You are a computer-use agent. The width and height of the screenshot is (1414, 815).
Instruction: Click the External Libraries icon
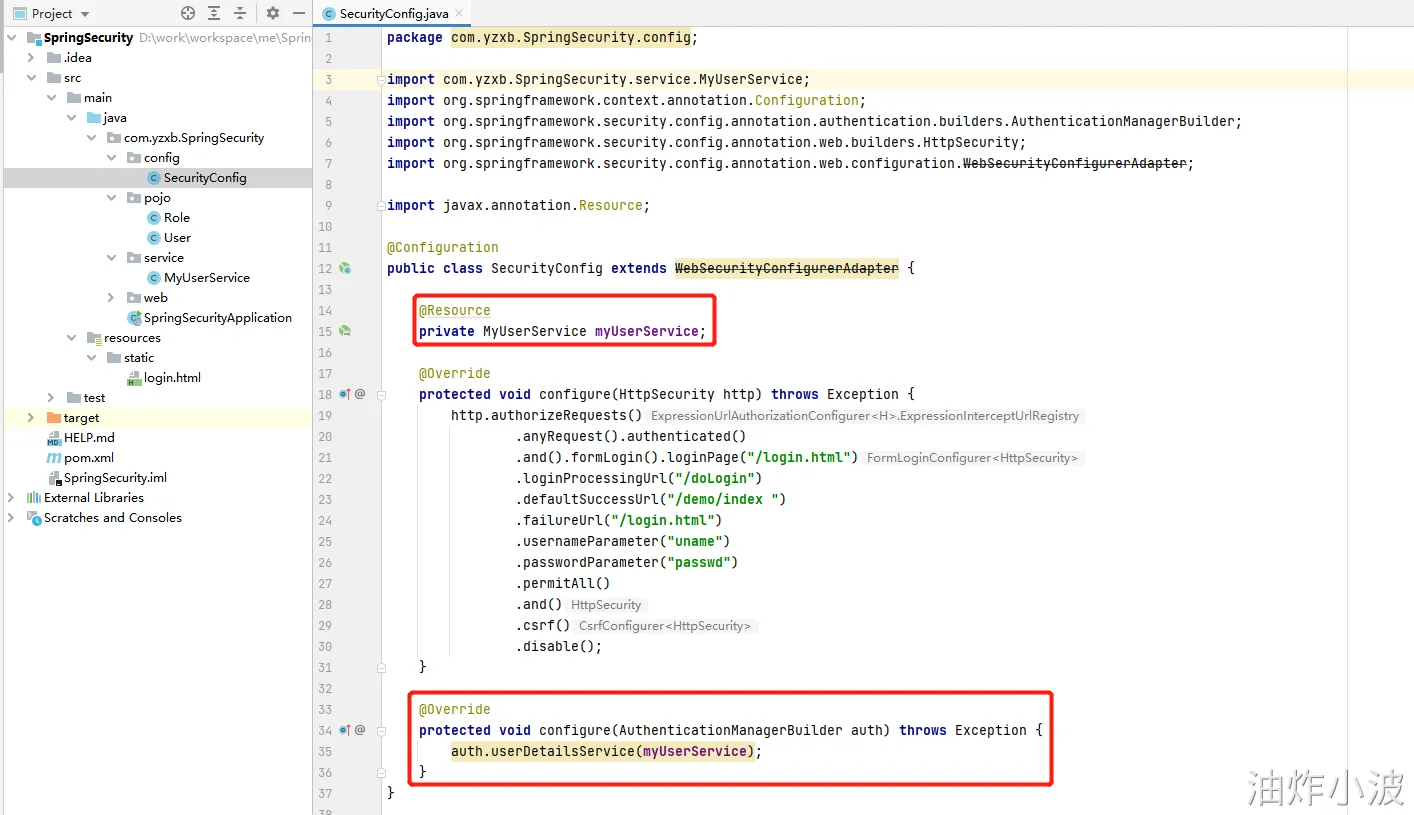coord(34,498)
